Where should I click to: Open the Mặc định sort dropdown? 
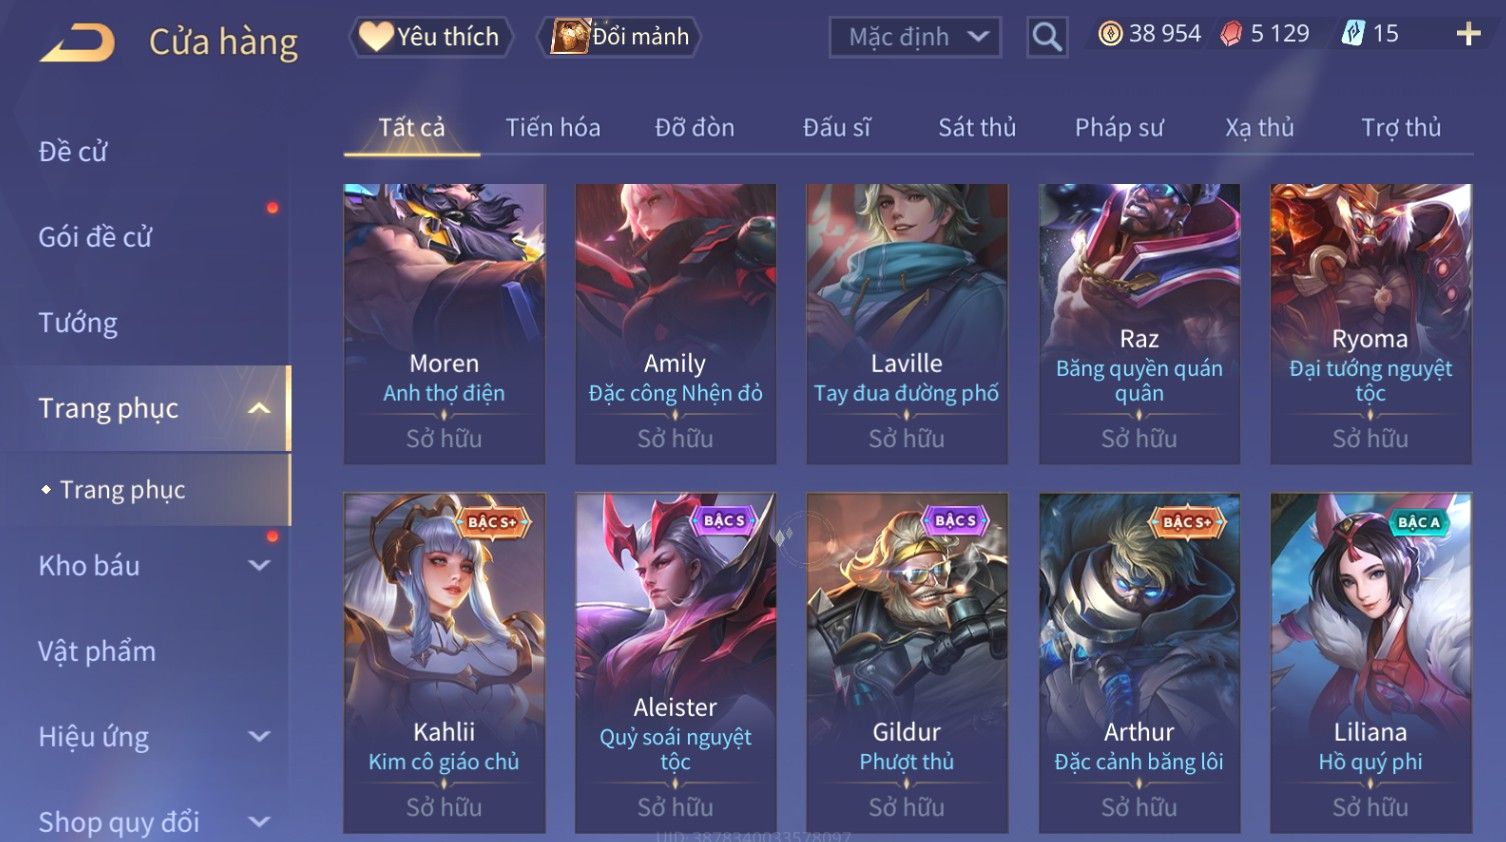[915, 37]
